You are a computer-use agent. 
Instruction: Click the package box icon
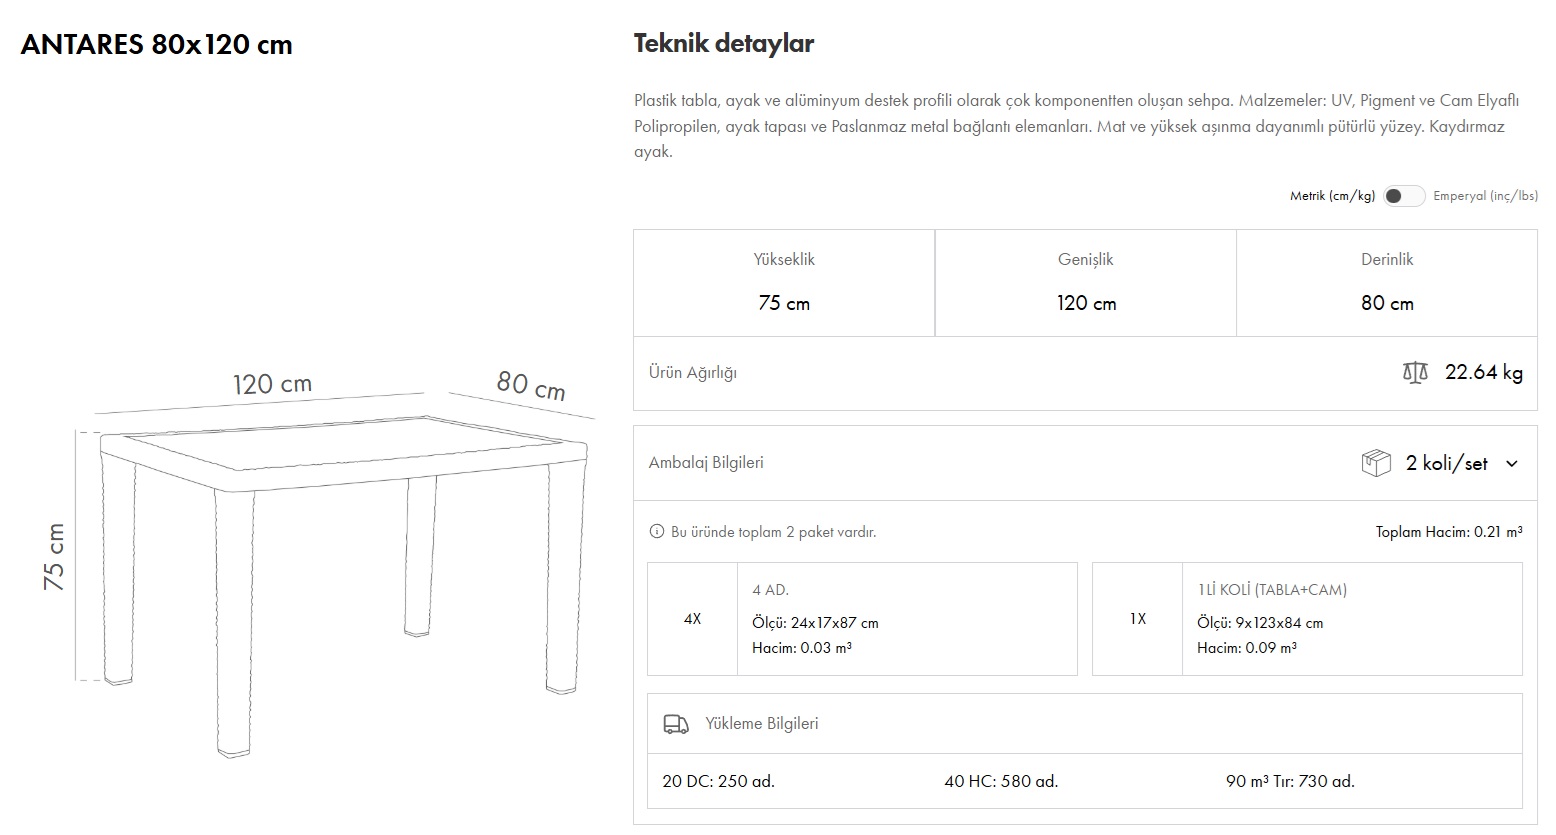[1376, 463]
